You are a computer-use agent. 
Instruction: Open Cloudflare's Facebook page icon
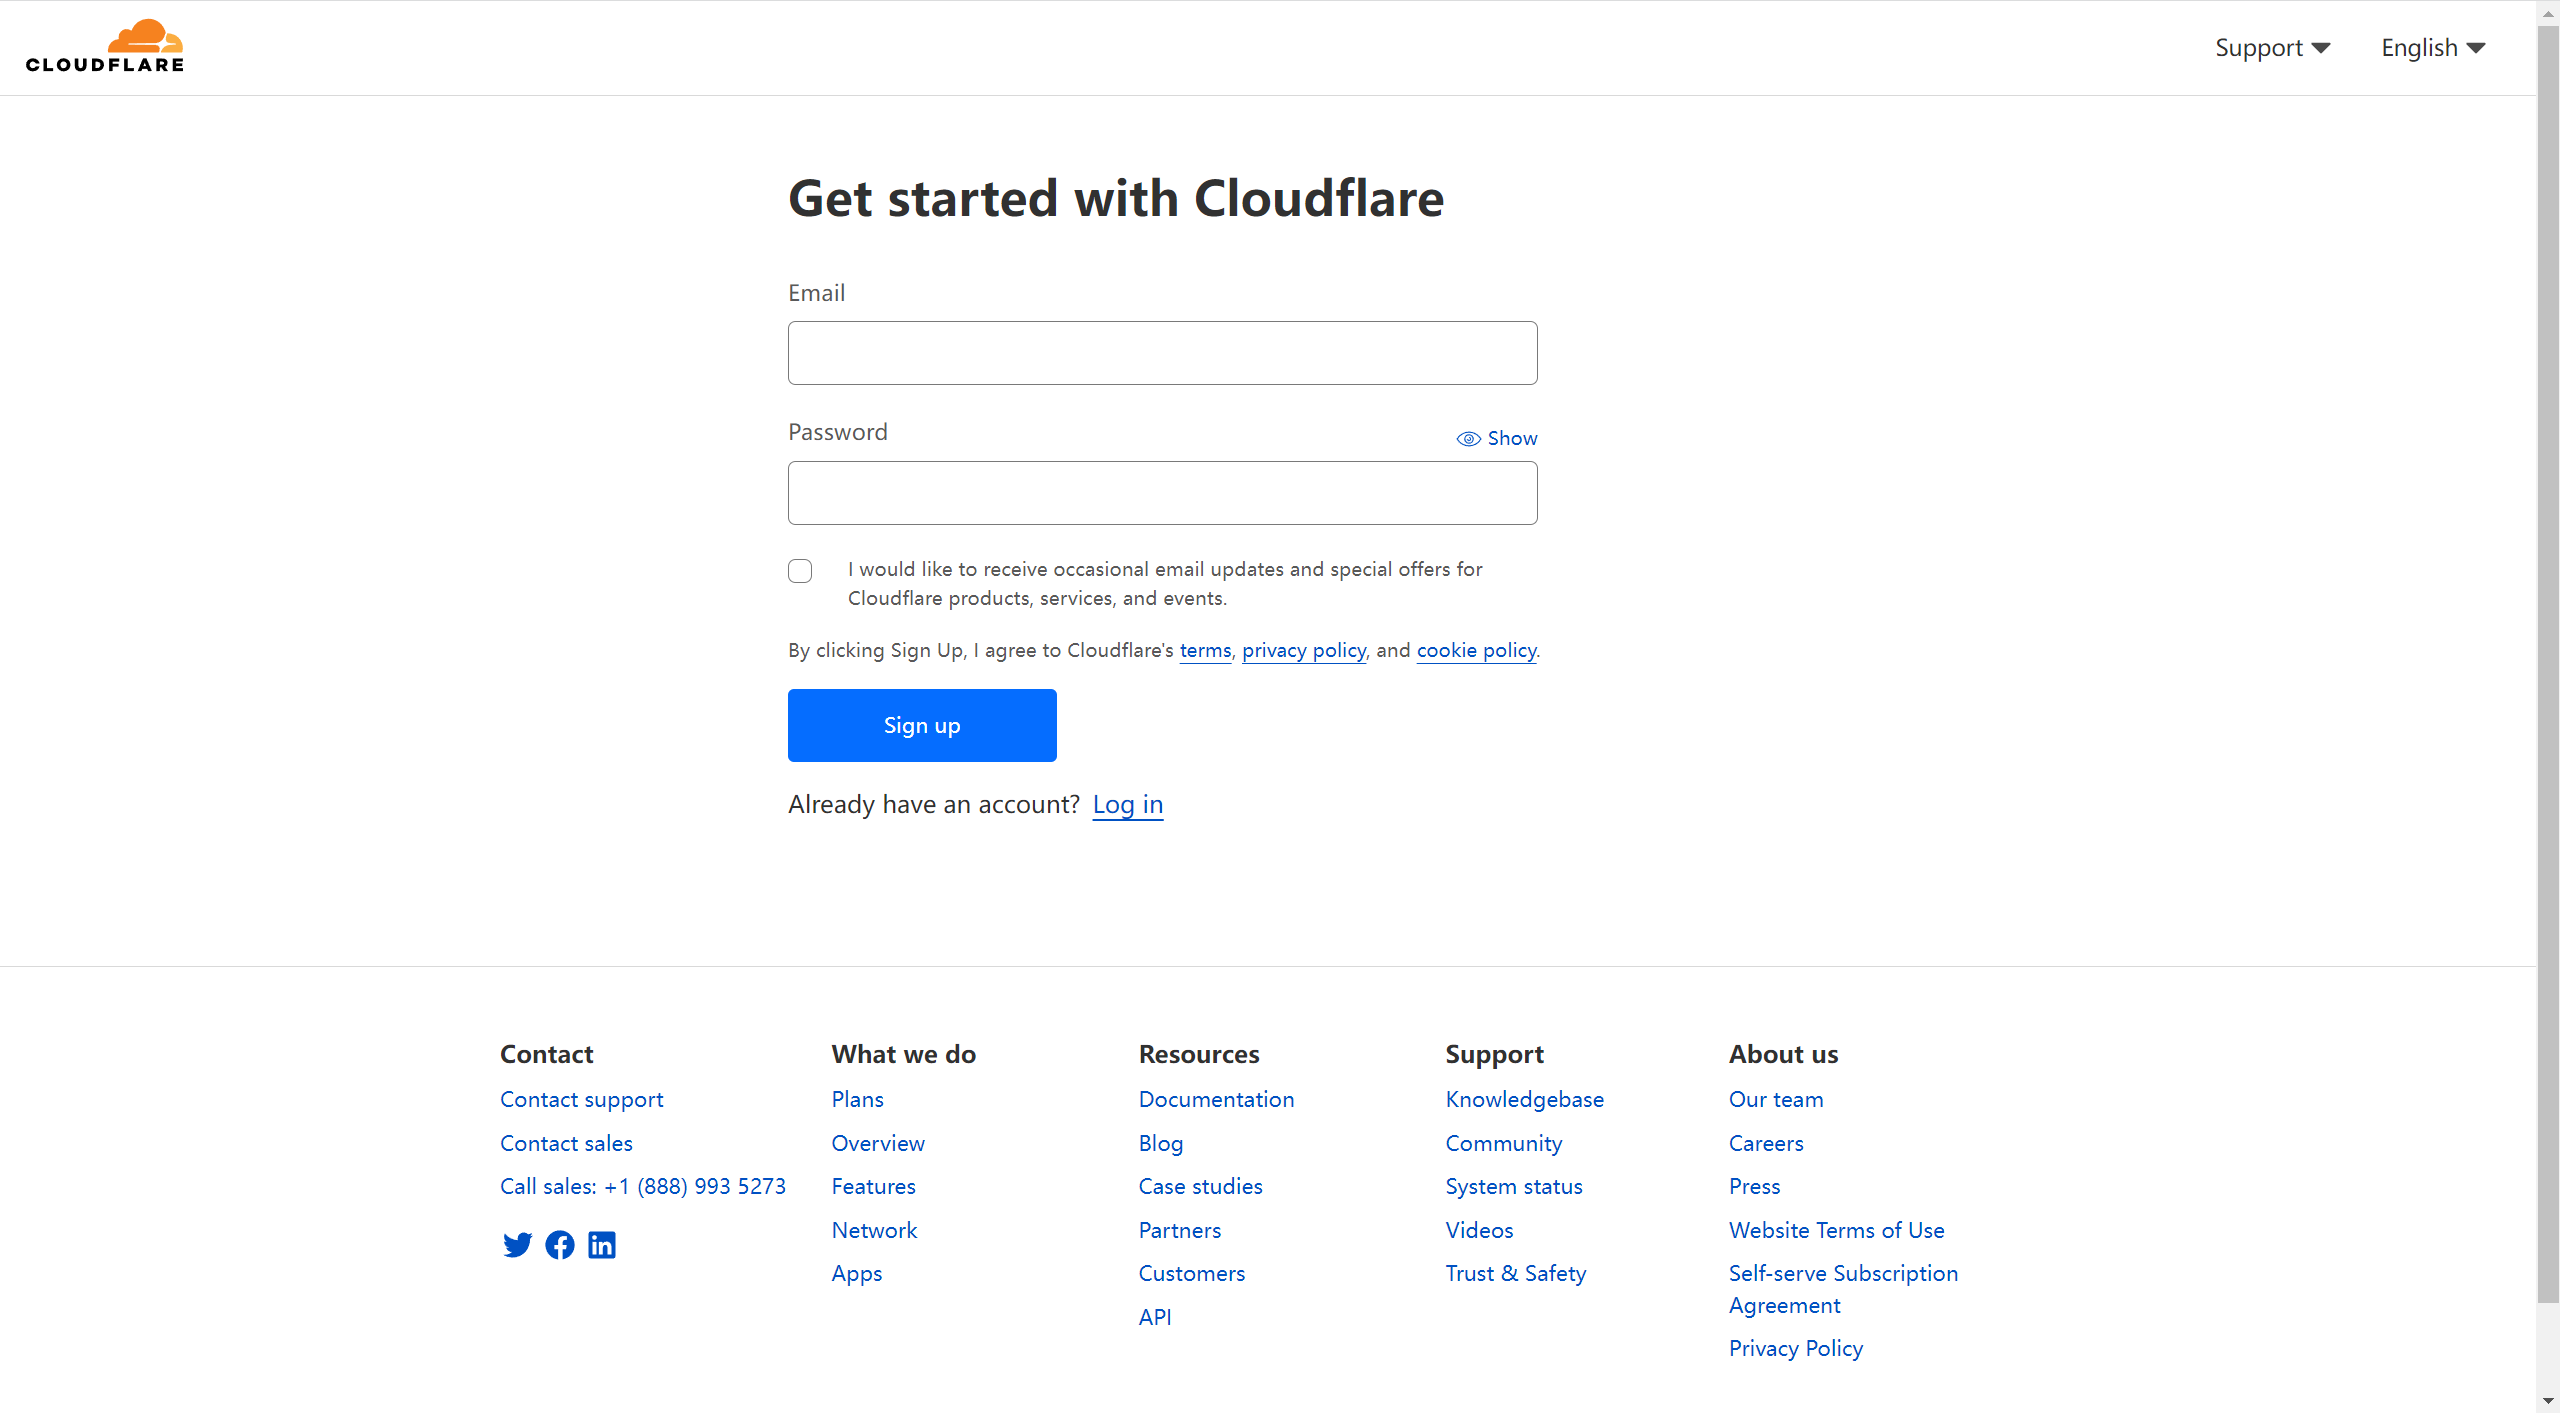click(560, 1245)
